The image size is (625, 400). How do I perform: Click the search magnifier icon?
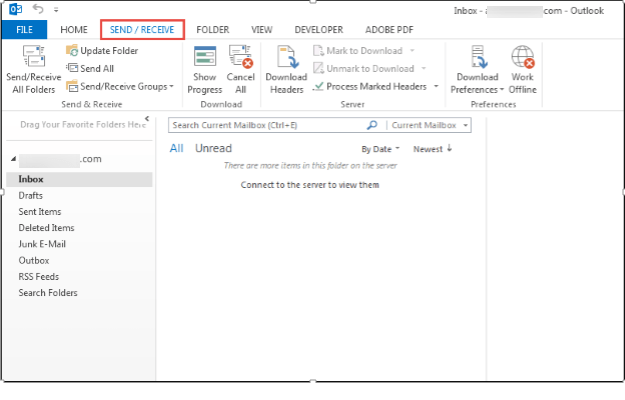point(372,125)
